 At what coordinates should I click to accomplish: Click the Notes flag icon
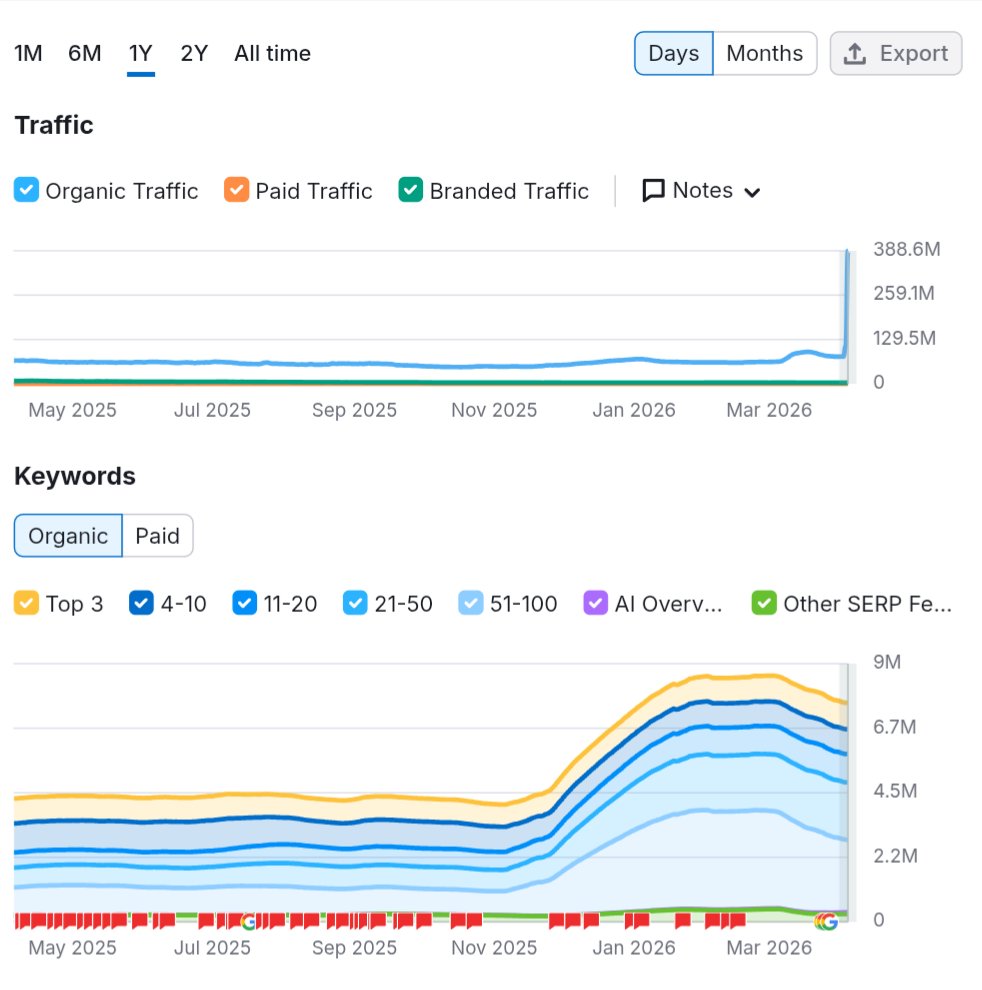(x=653, y=190)
